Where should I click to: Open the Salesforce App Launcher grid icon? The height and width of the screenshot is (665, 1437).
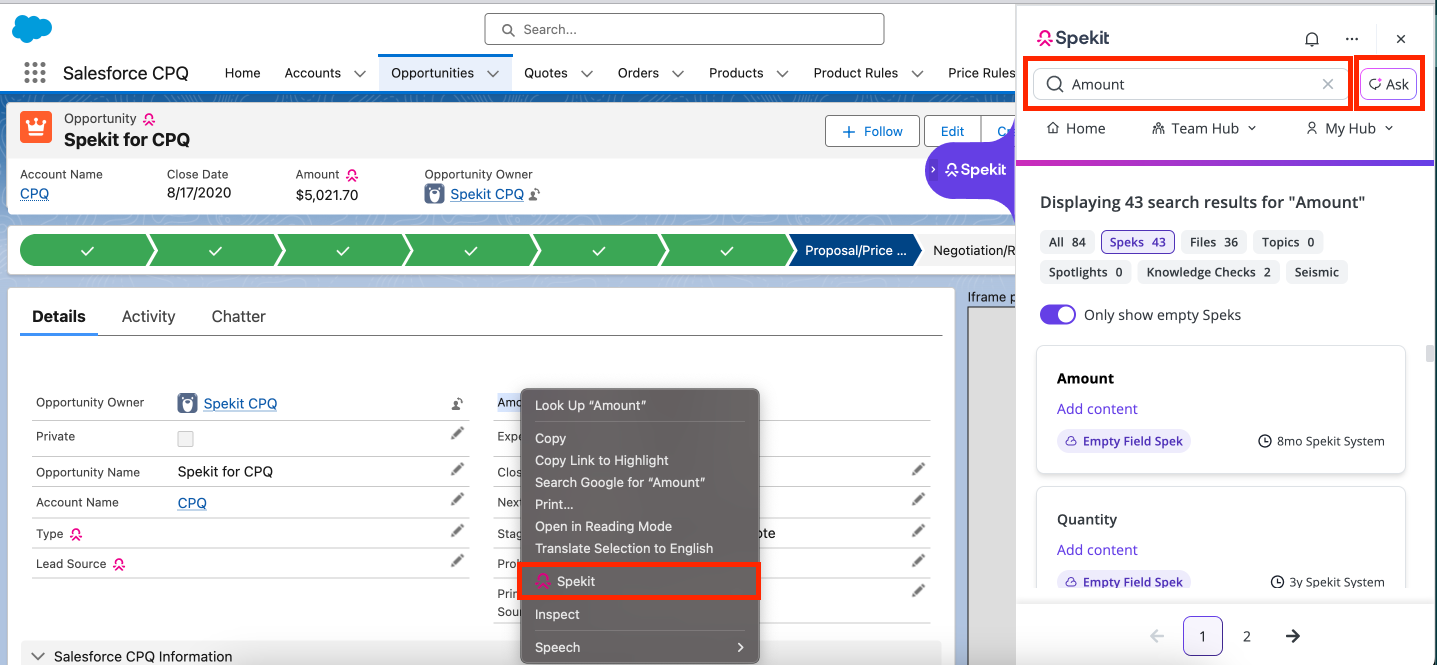[35, 73]
